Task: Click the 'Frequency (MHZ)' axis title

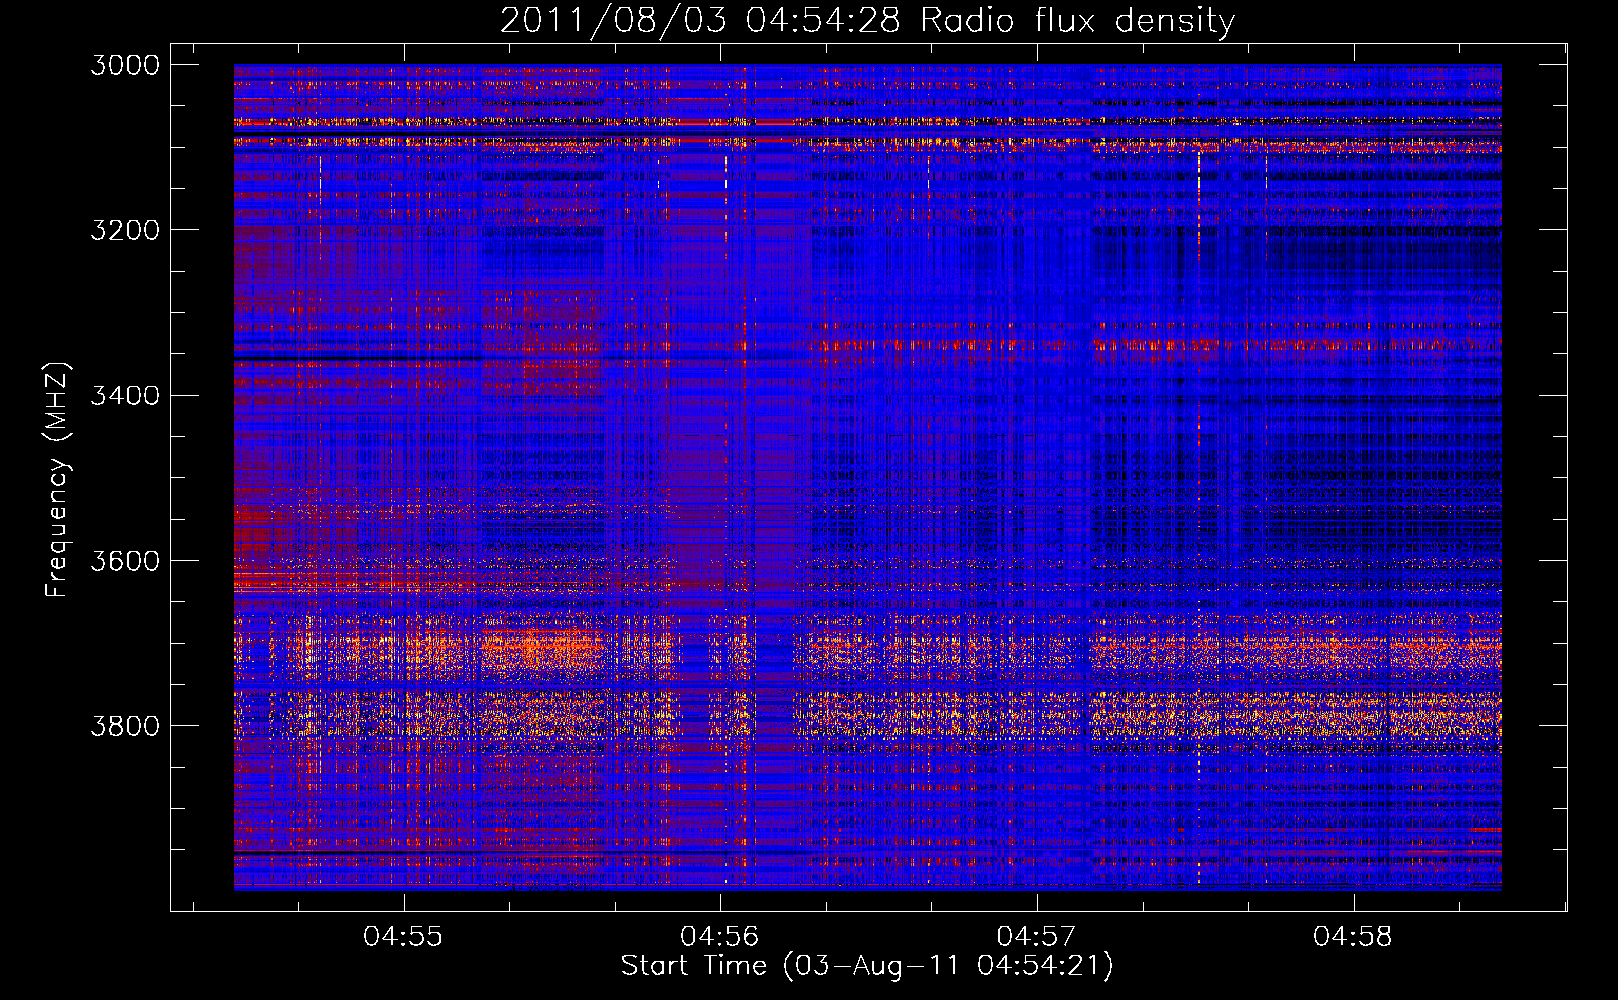Action: (58, 480)
